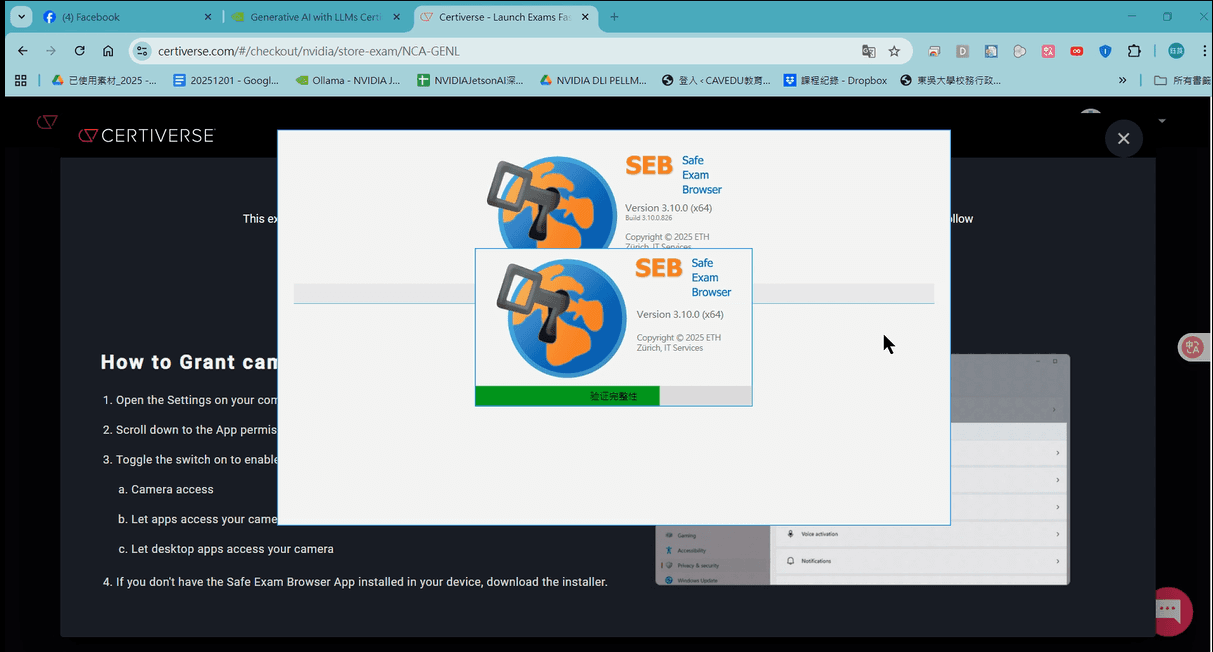The height and width of the screenshot is (652, 1213).
Task: Open the gray D extension
Action: [963, 51]
